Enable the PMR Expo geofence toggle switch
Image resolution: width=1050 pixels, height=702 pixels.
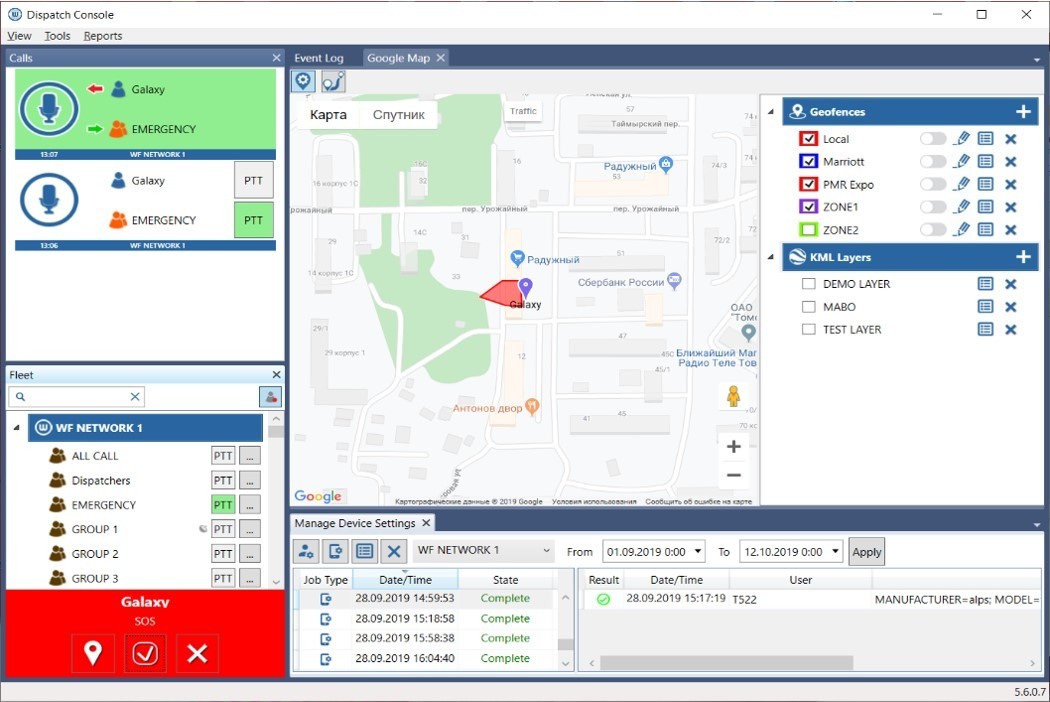932,184
